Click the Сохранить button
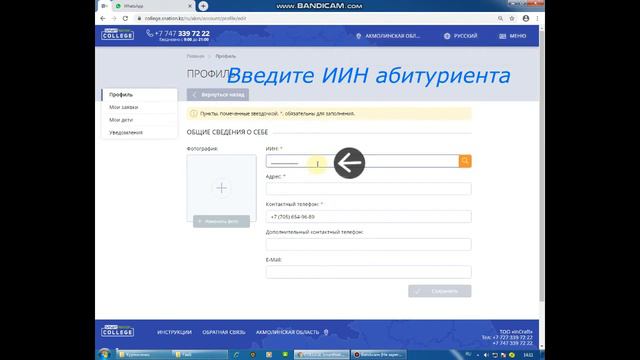Screen dimensions: 640x360 (x=440, y=291)
